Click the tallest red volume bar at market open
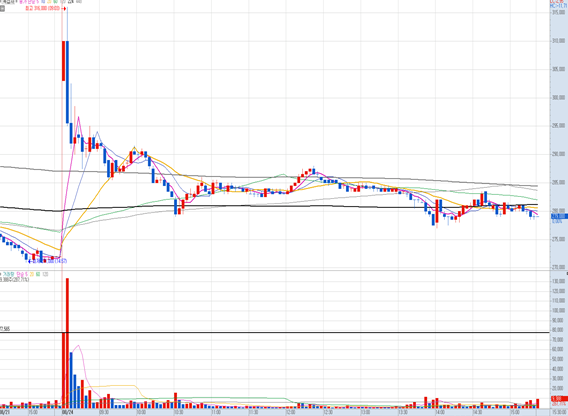 pyautogui.click(x=67, y=343)
